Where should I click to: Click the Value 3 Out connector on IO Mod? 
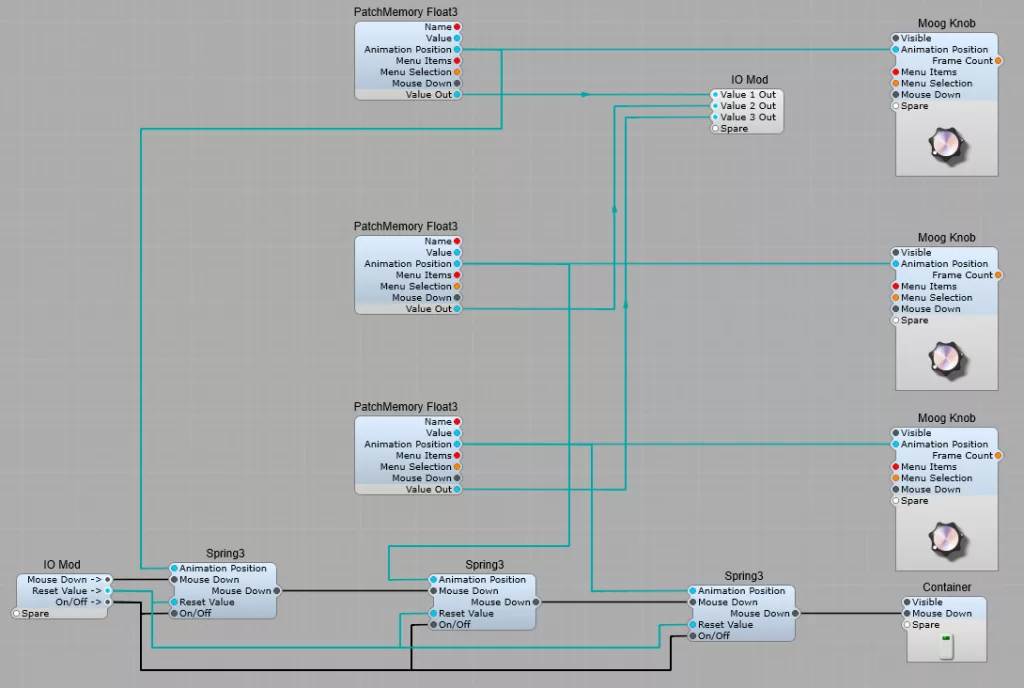715,117
